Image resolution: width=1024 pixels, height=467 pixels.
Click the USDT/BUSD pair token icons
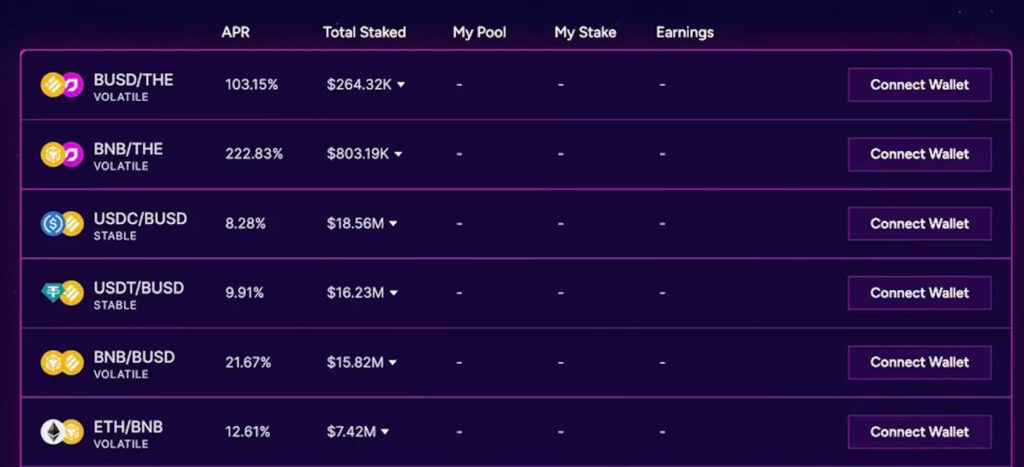pos(62,293)
